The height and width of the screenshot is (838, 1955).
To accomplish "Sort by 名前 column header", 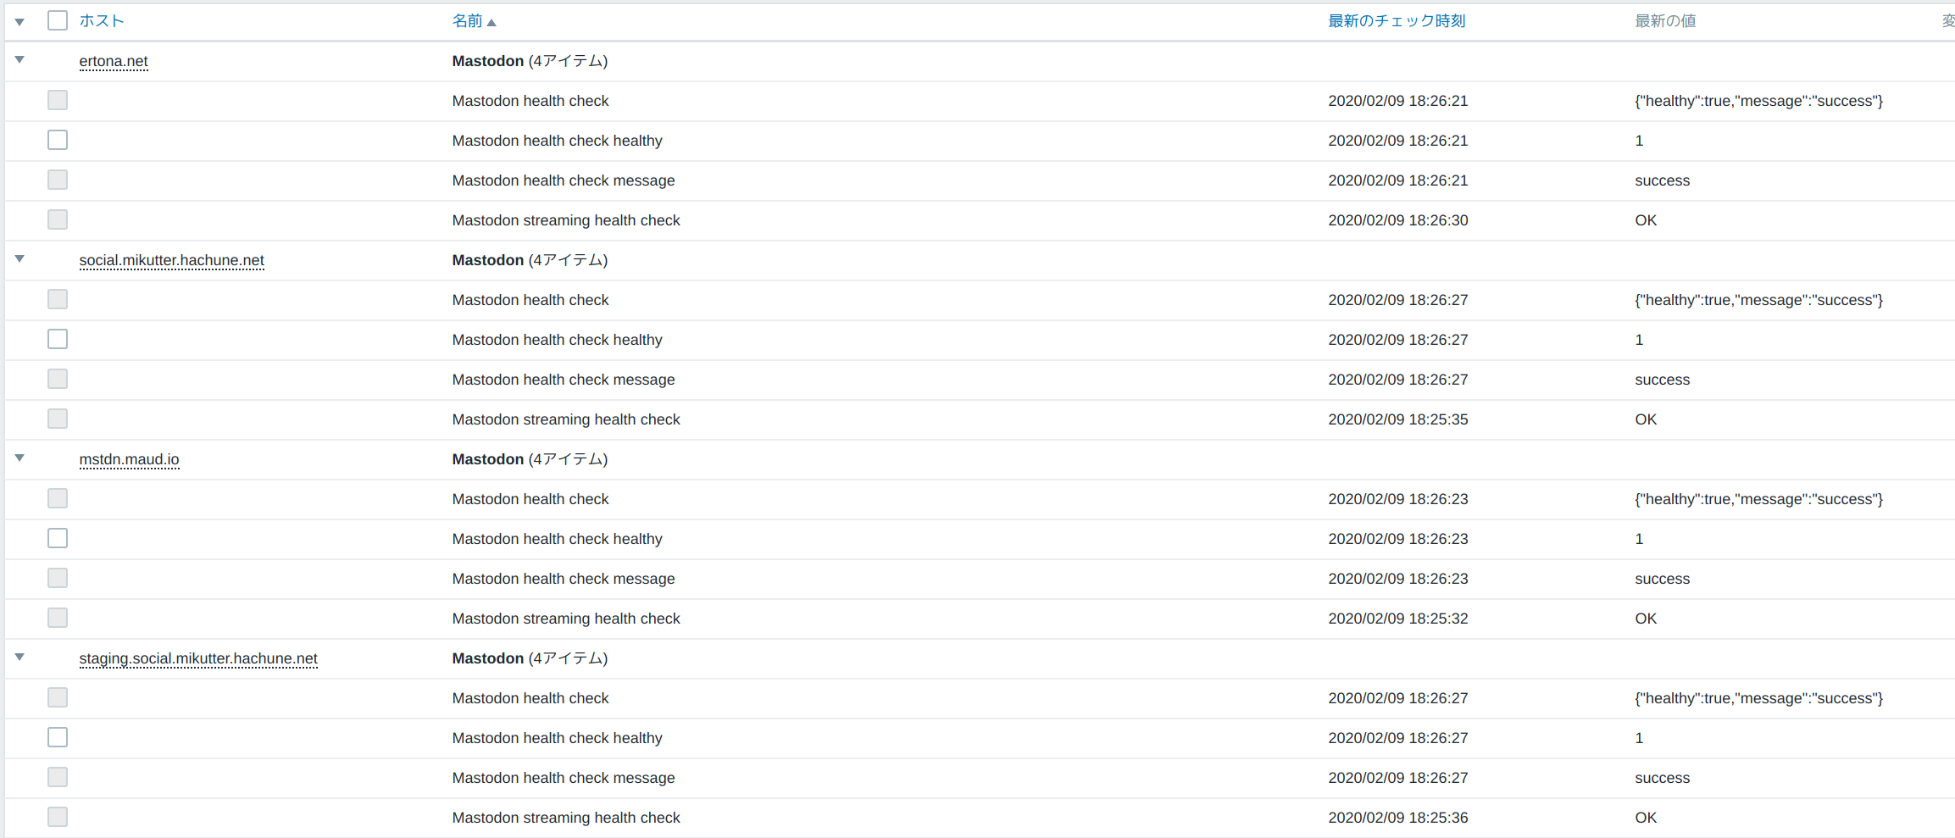I will click(466, 20).
